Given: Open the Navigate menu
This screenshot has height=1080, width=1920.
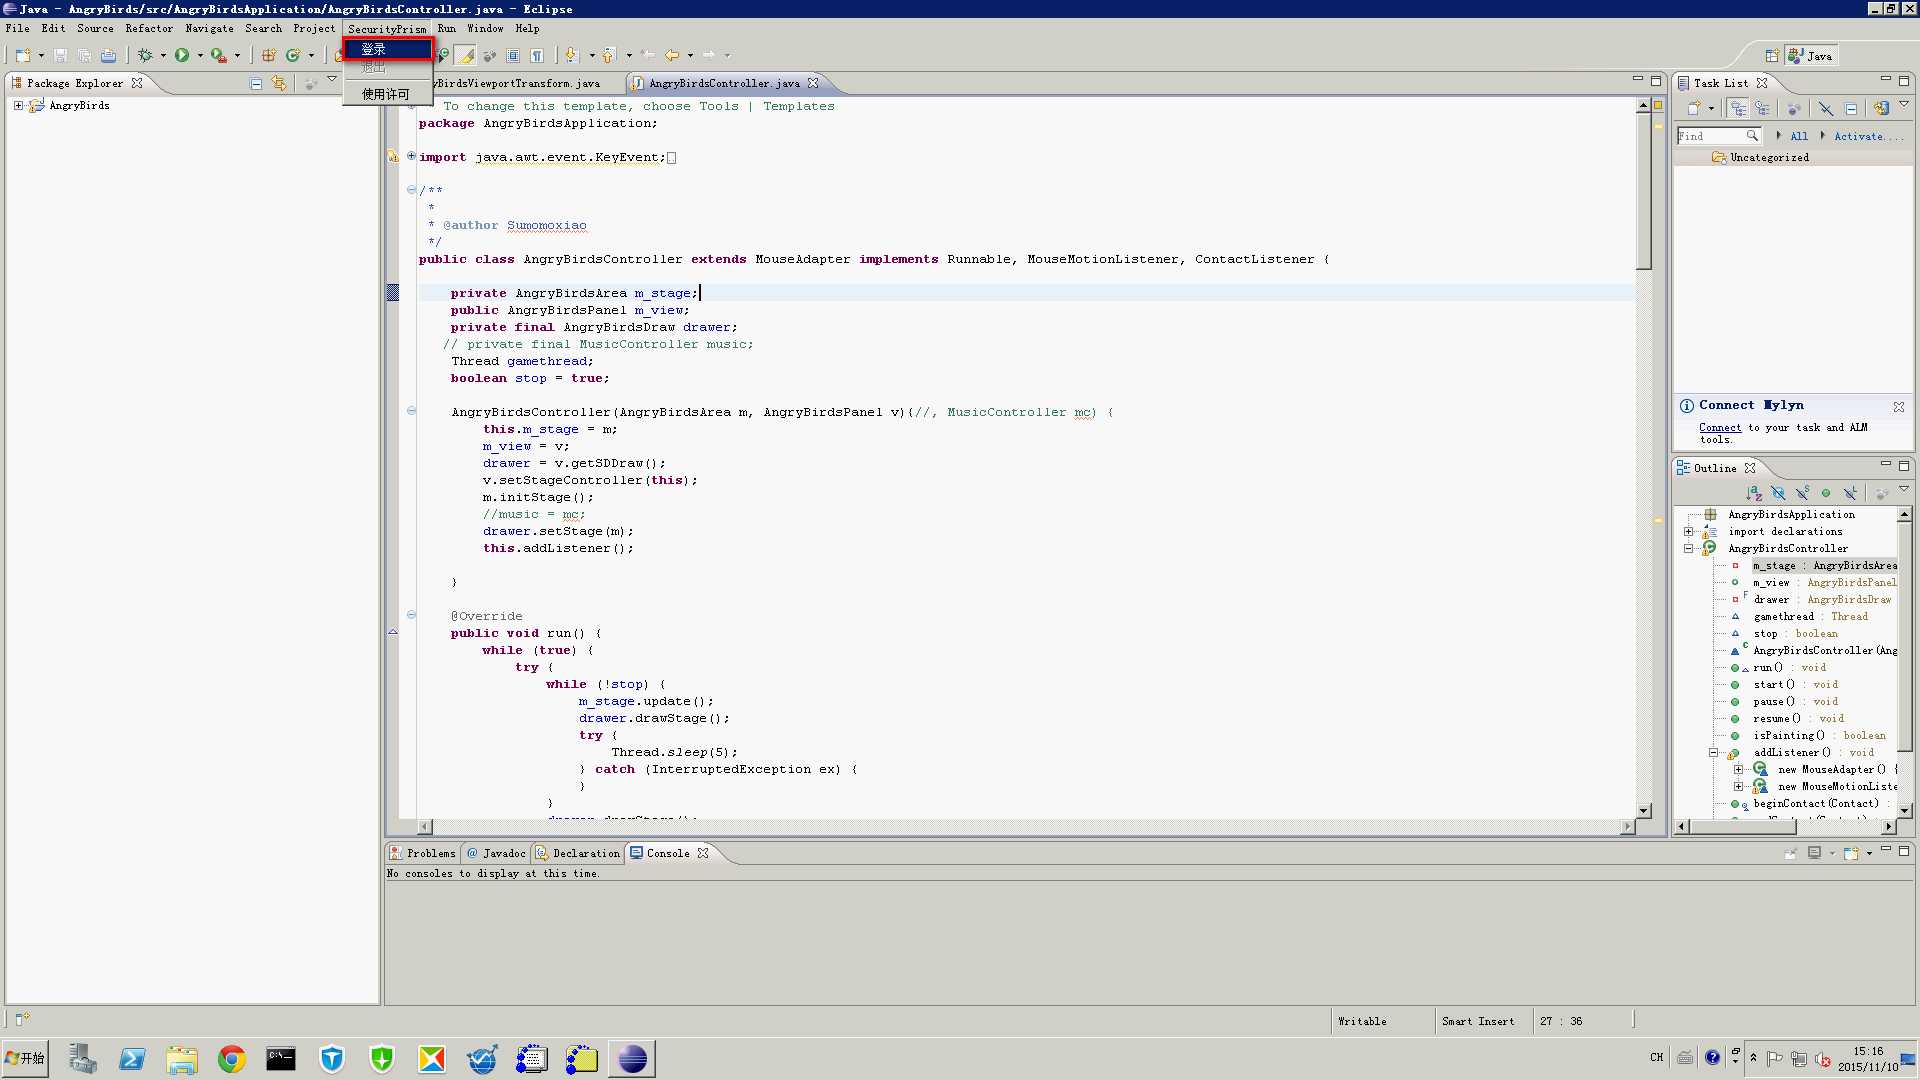Looking at the screenshot, I should pos(209,29).
